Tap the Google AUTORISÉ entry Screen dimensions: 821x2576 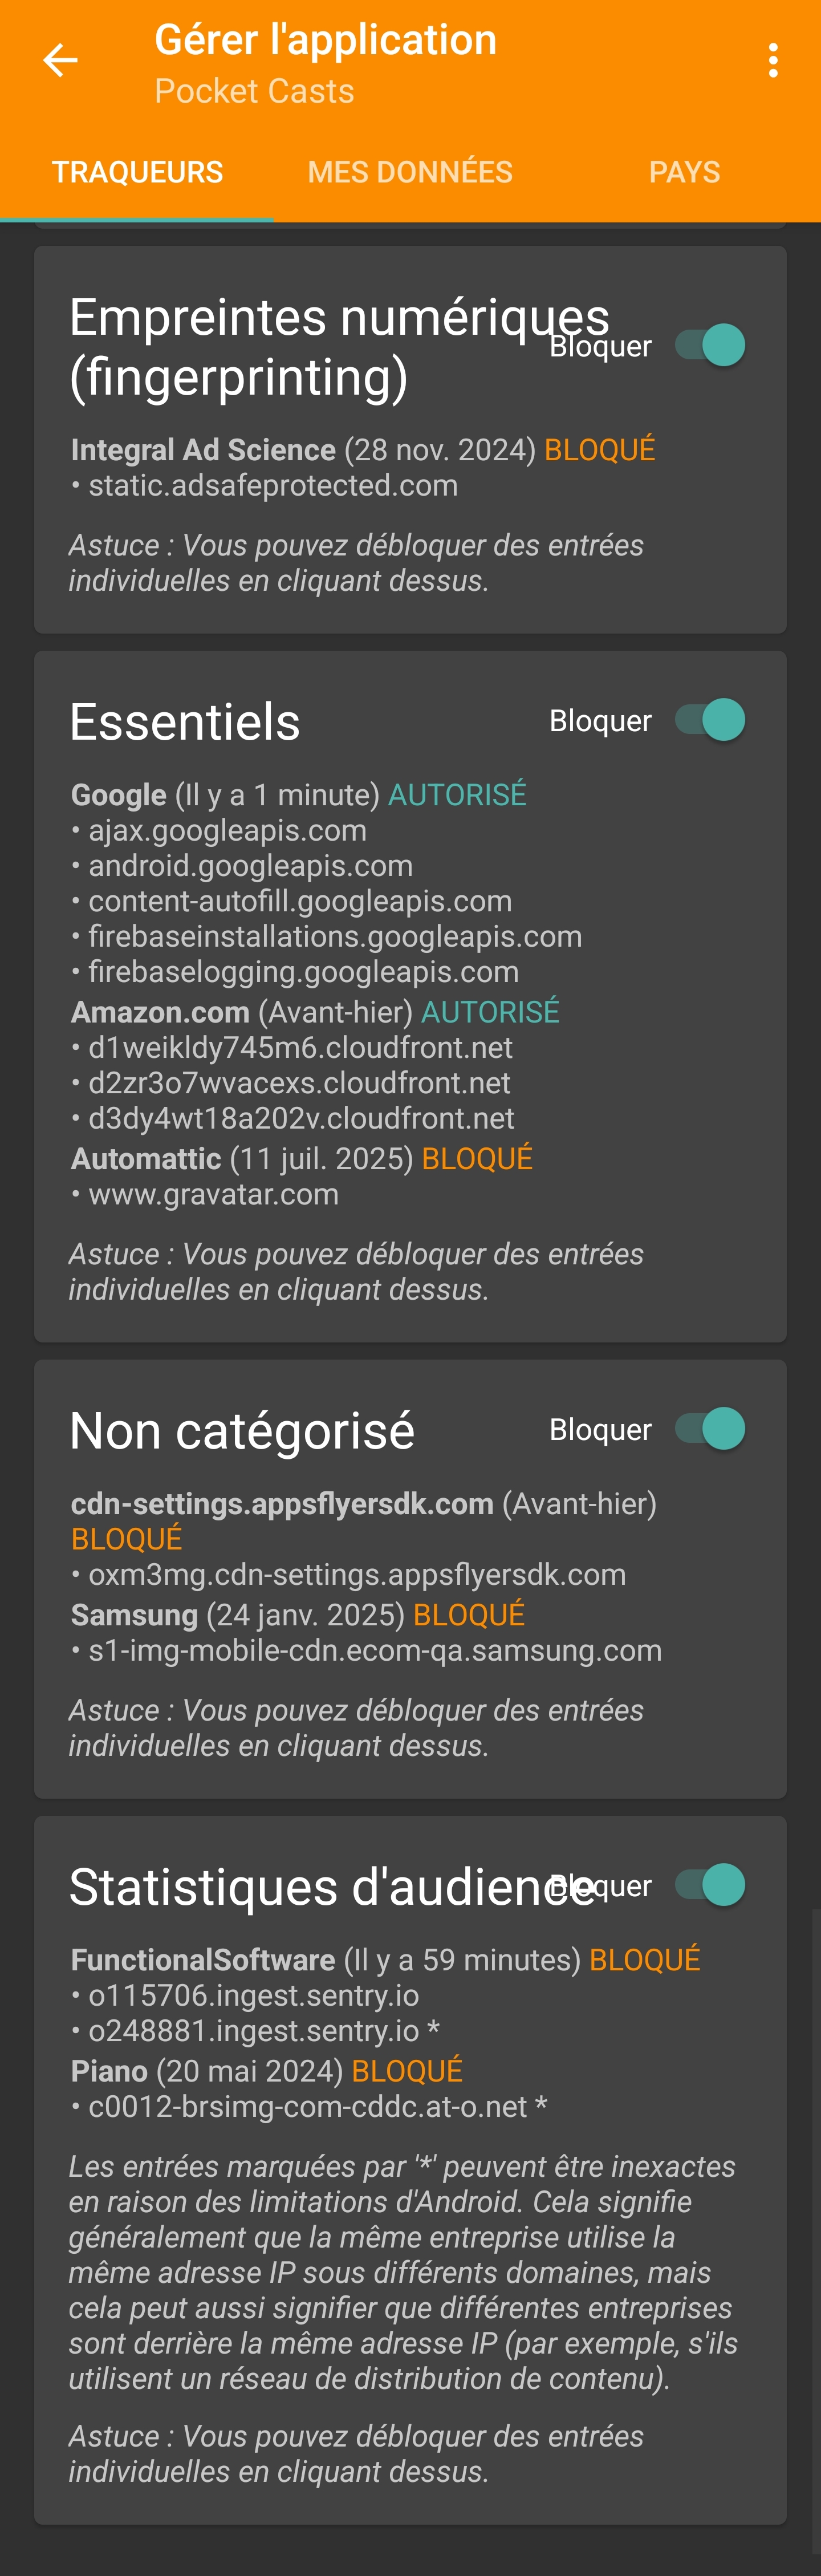[x=298, y=795]
